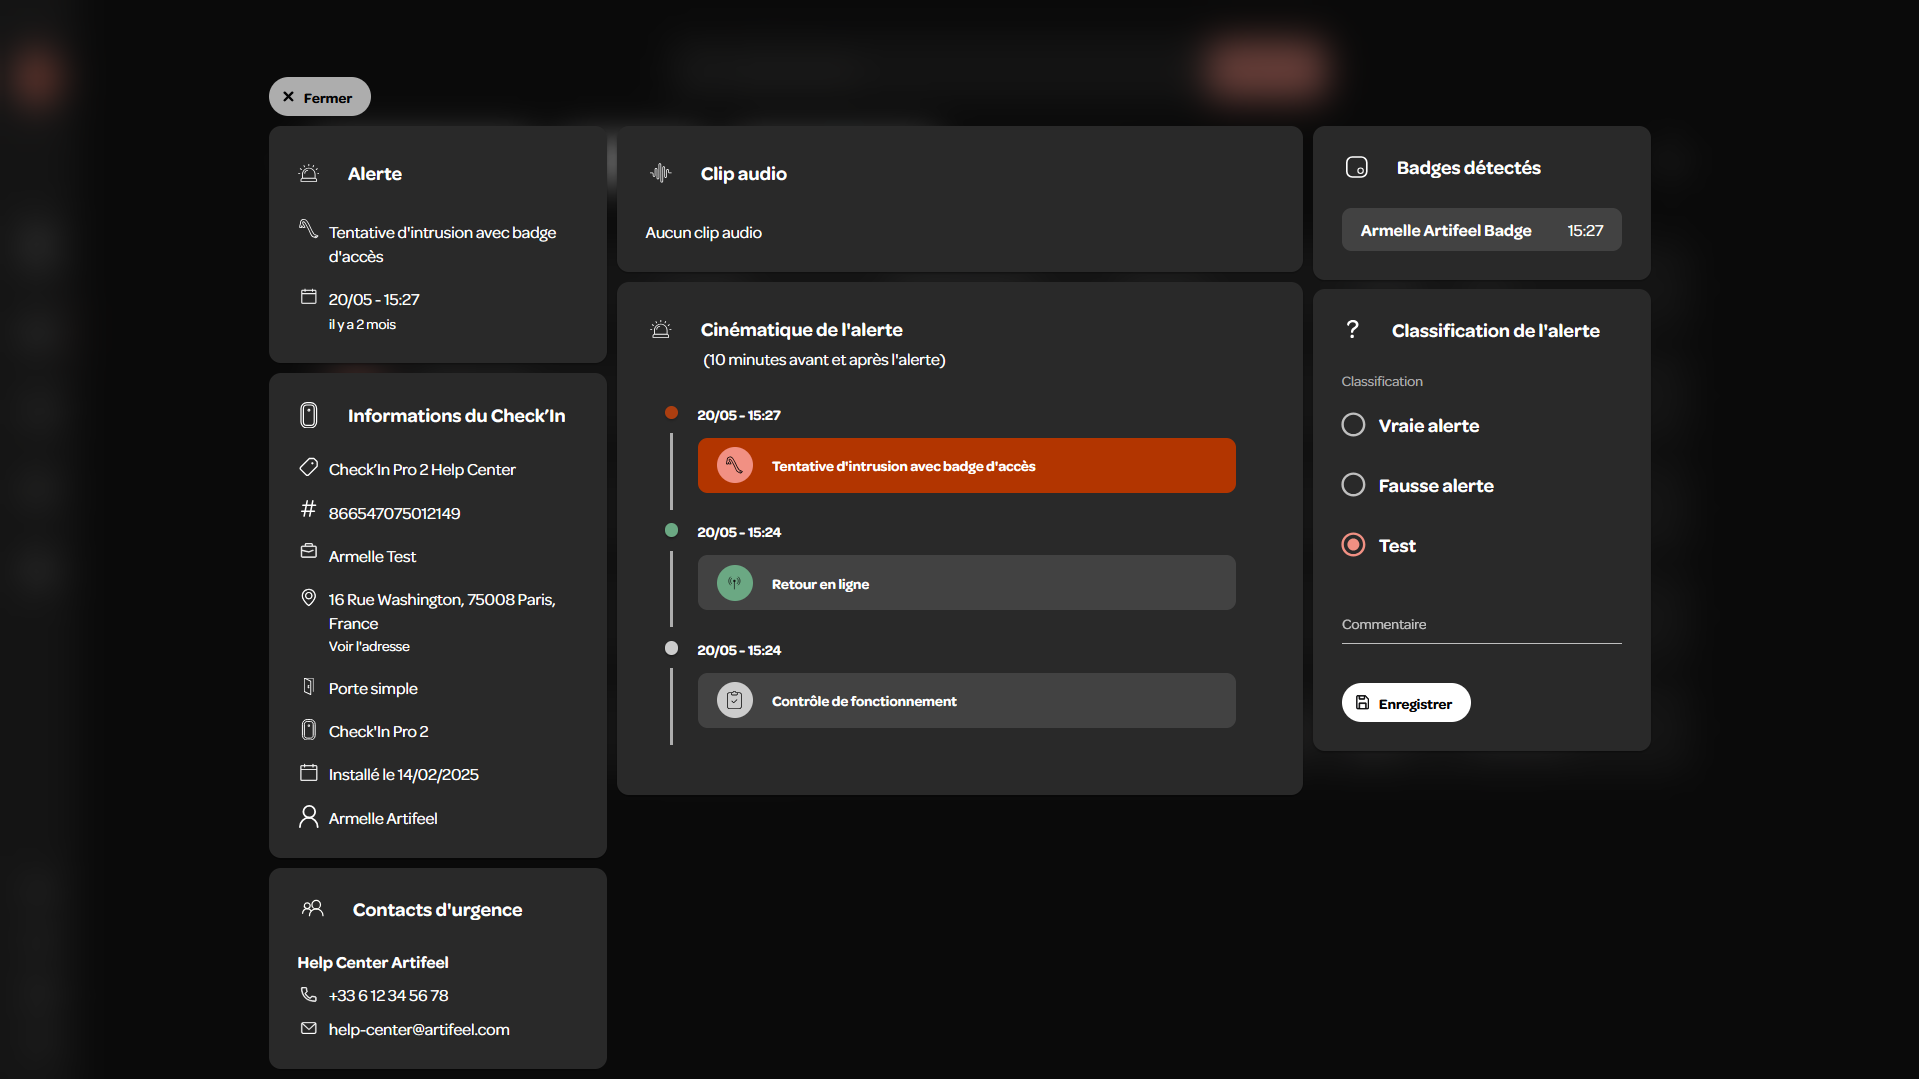
Task: Close the alert panel with Fermer
Action: point(320,97)
